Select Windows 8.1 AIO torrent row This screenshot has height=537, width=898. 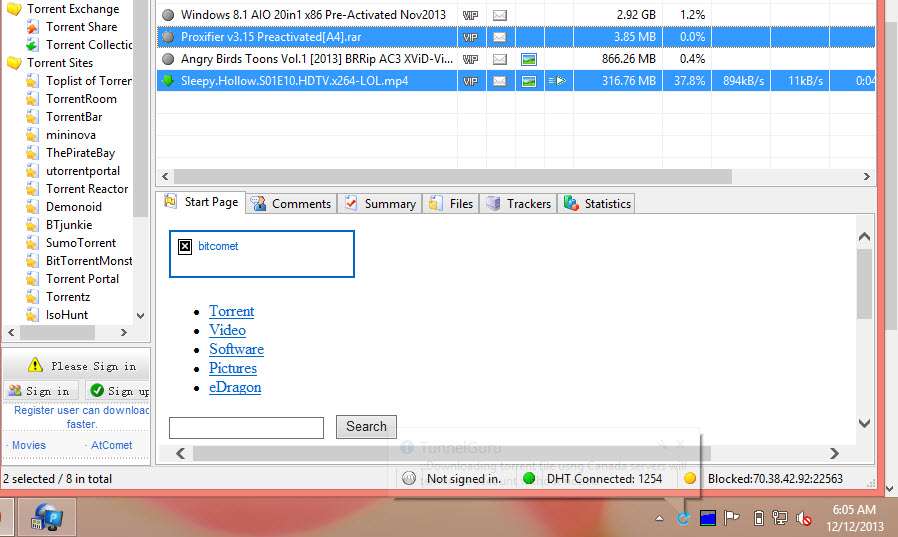click(x=515, y=15)
